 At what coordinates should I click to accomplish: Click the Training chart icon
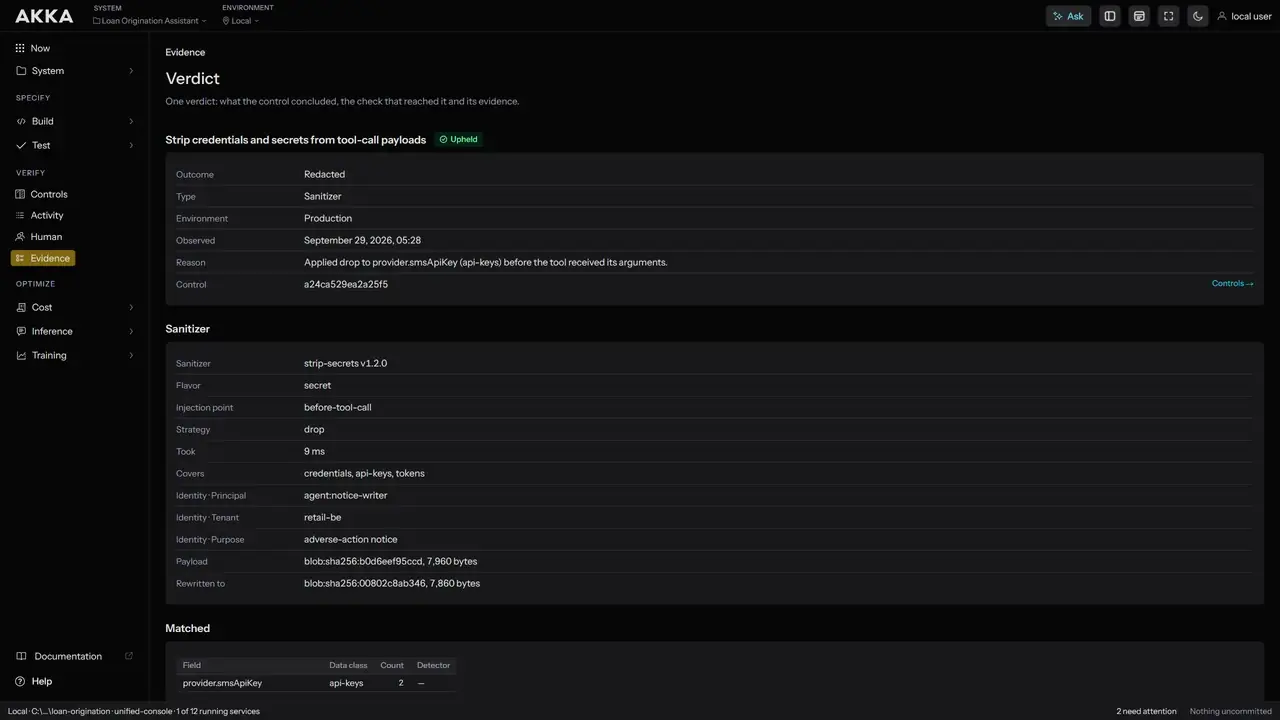[21, 355]
